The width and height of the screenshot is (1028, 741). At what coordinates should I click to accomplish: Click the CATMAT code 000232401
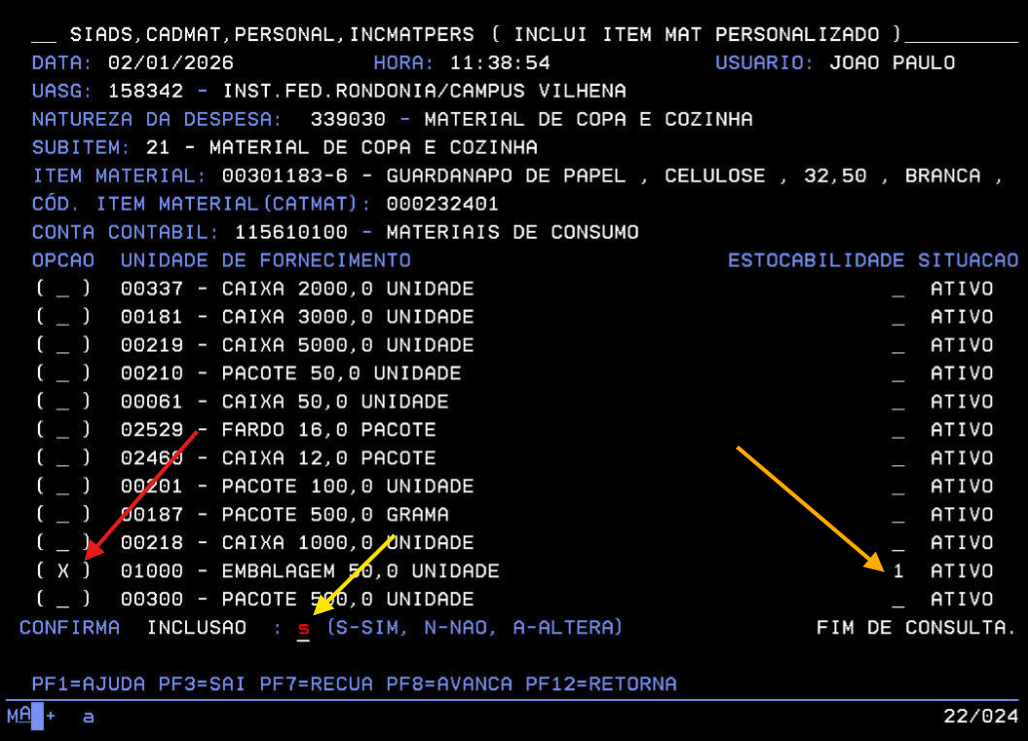point(442,204)
